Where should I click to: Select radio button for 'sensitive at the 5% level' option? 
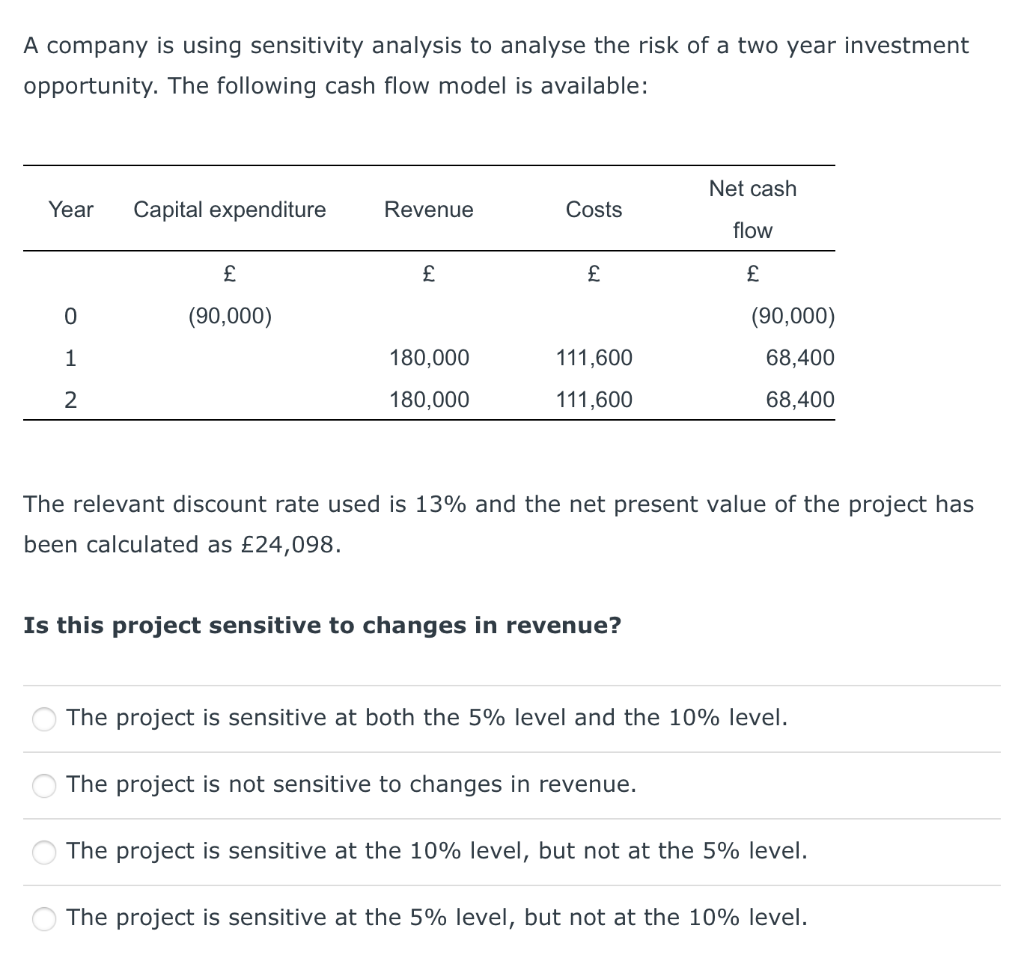click(44, 919)
